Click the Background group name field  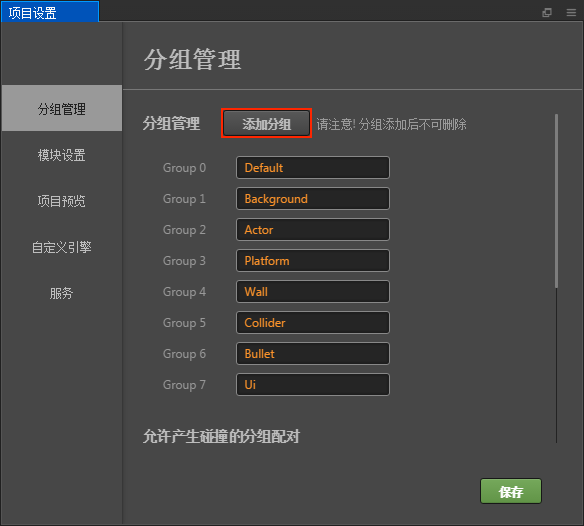click(313, 199)
